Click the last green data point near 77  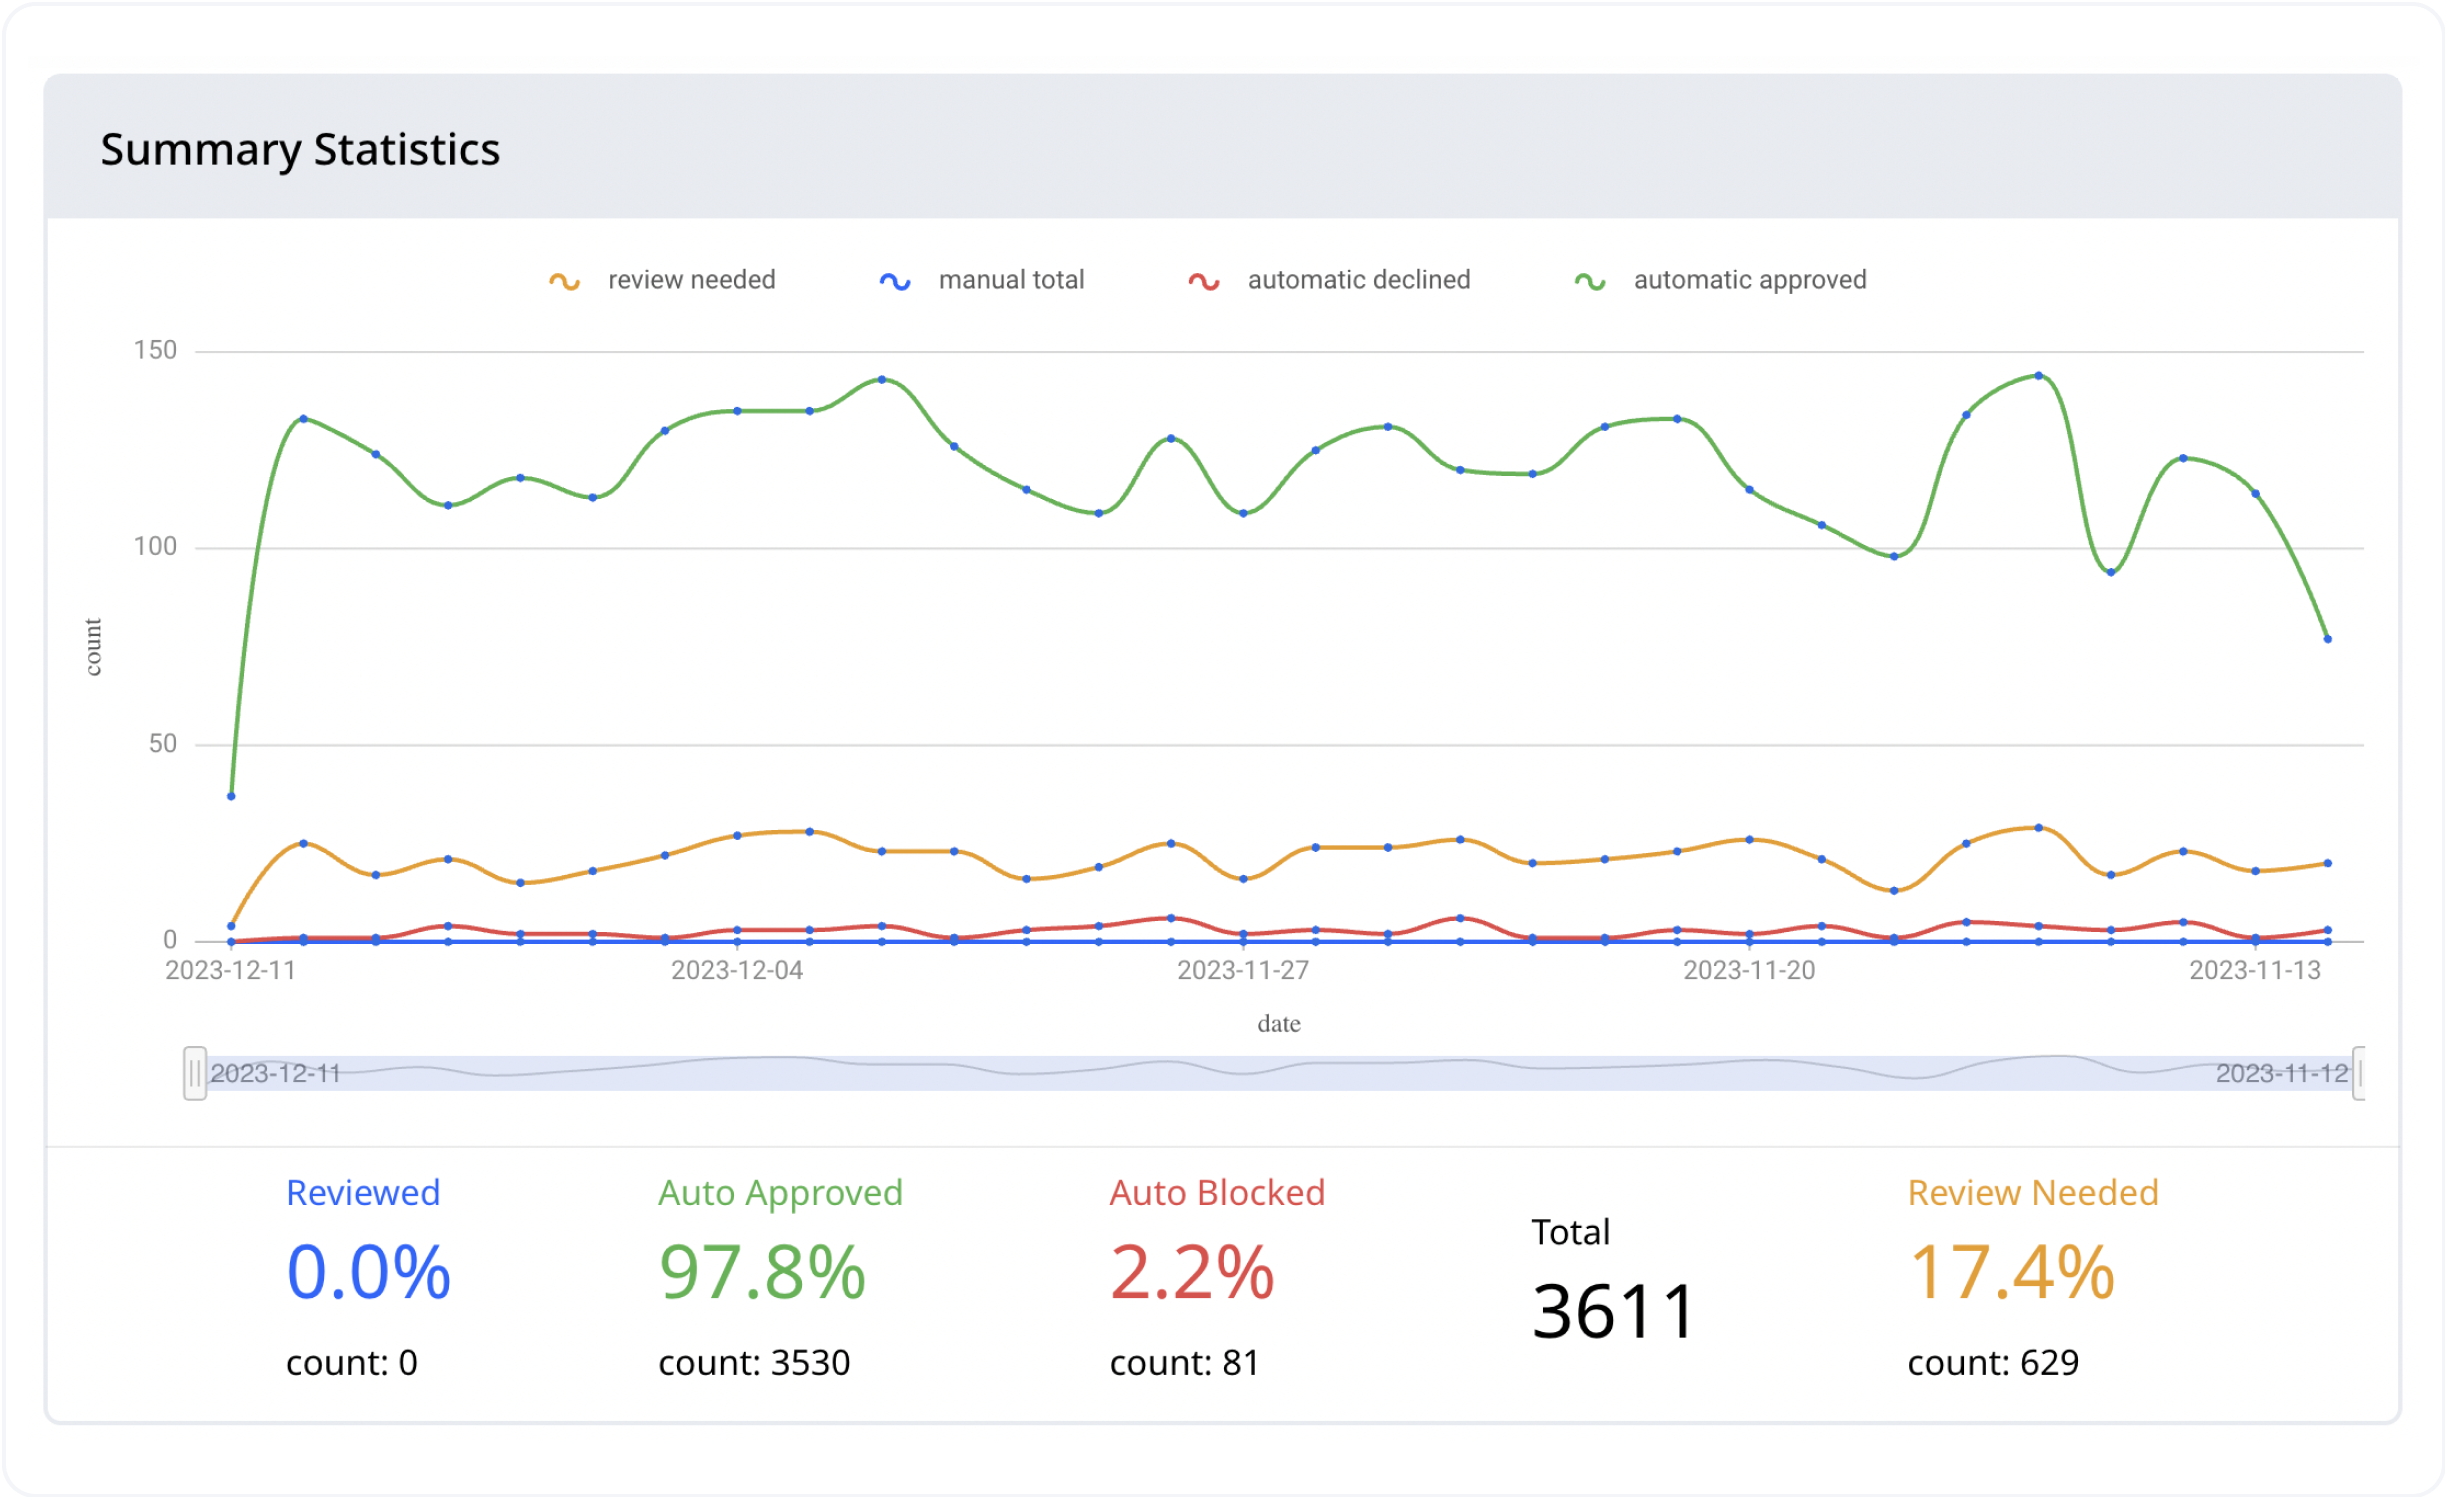(2327, 639)
